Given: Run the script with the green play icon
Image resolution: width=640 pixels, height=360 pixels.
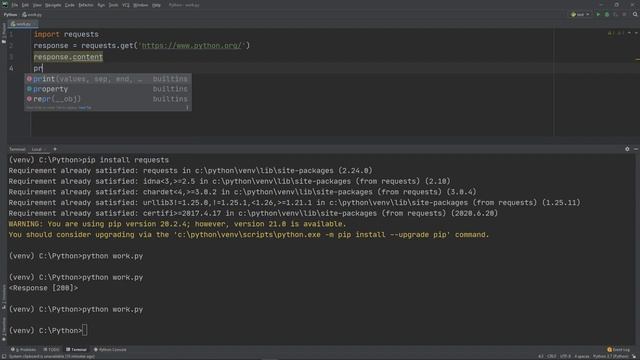Looking at the screenshot, I should pyautogui.click(x=598, y=14).
